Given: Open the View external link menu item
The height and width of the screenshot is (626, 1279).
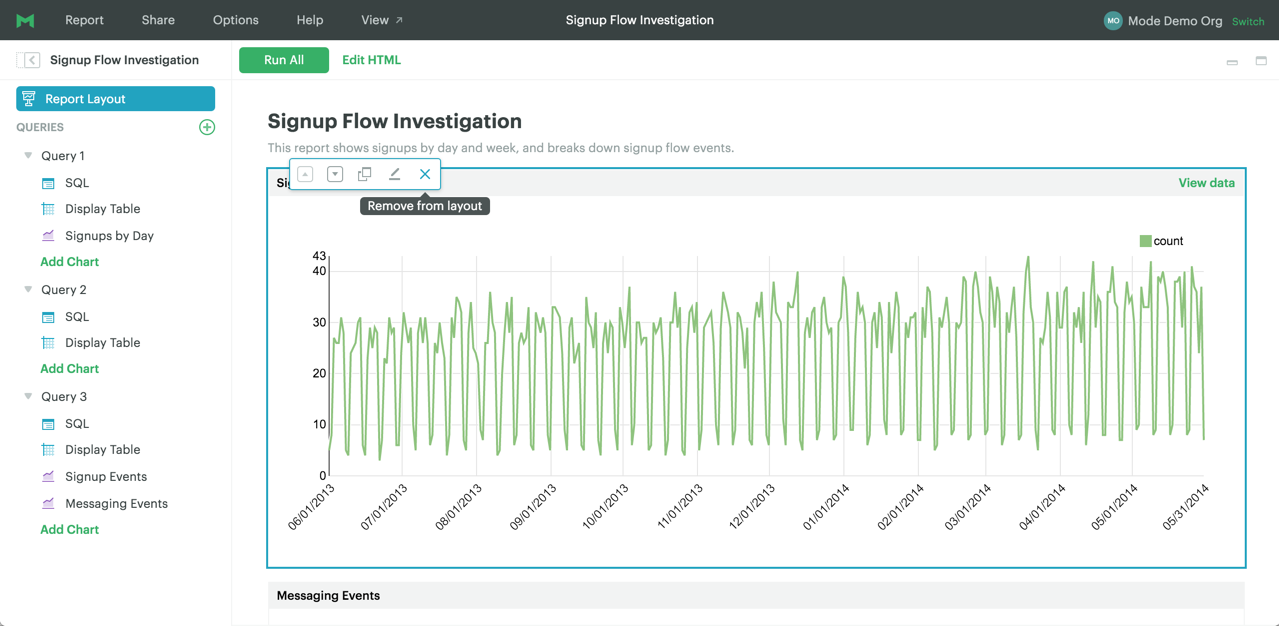Looking at the screenshot, I should (x=382, y=20).
